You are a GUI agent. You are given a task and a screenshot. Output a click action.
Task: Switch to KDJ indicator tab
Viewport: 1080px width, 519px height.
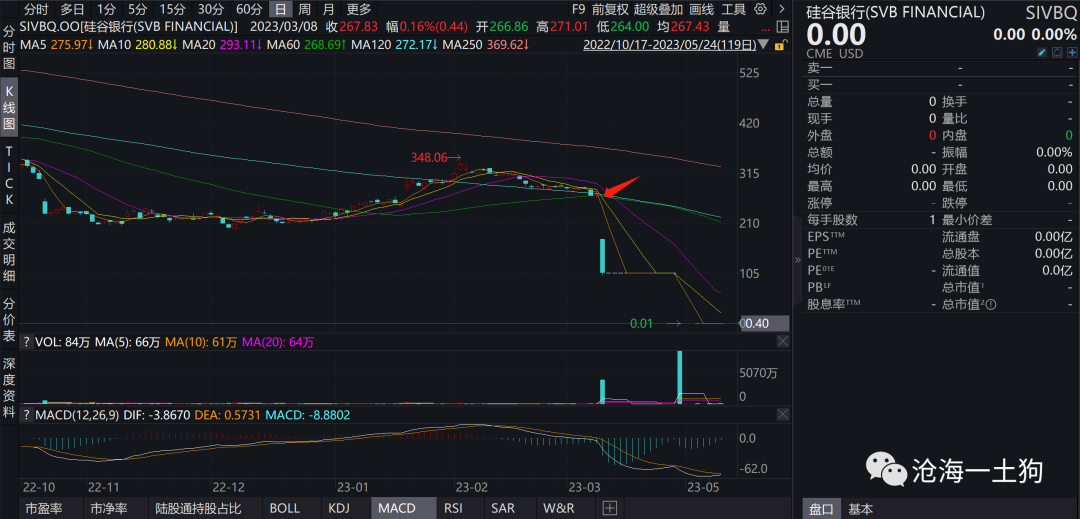pos(339,508)
